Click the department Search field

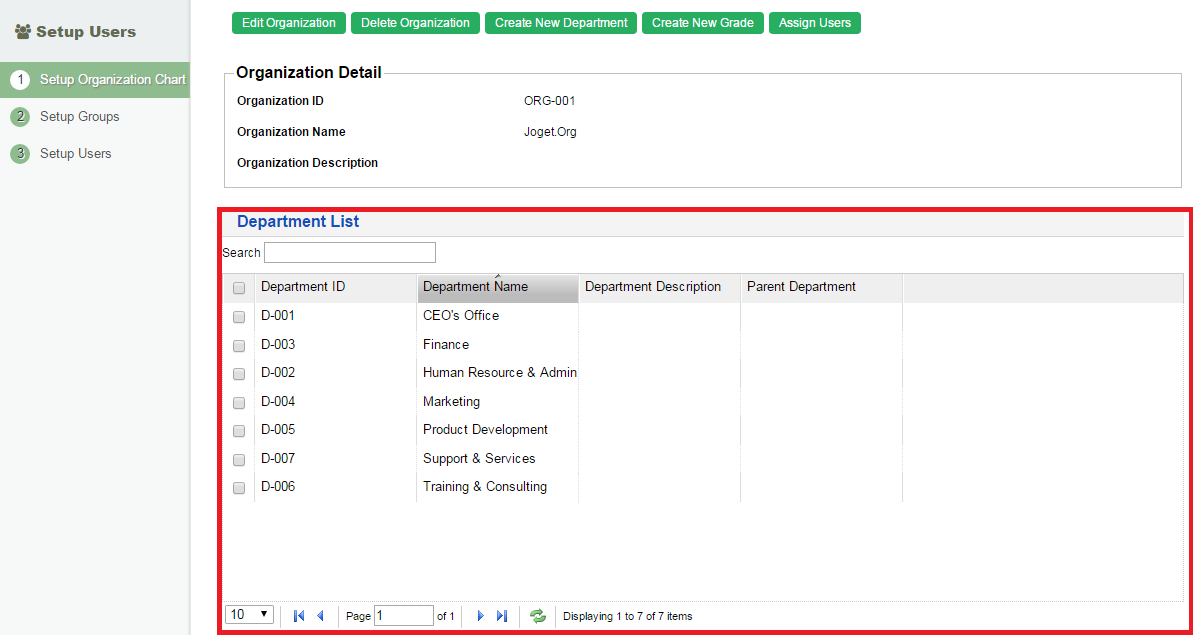point(349,253)
